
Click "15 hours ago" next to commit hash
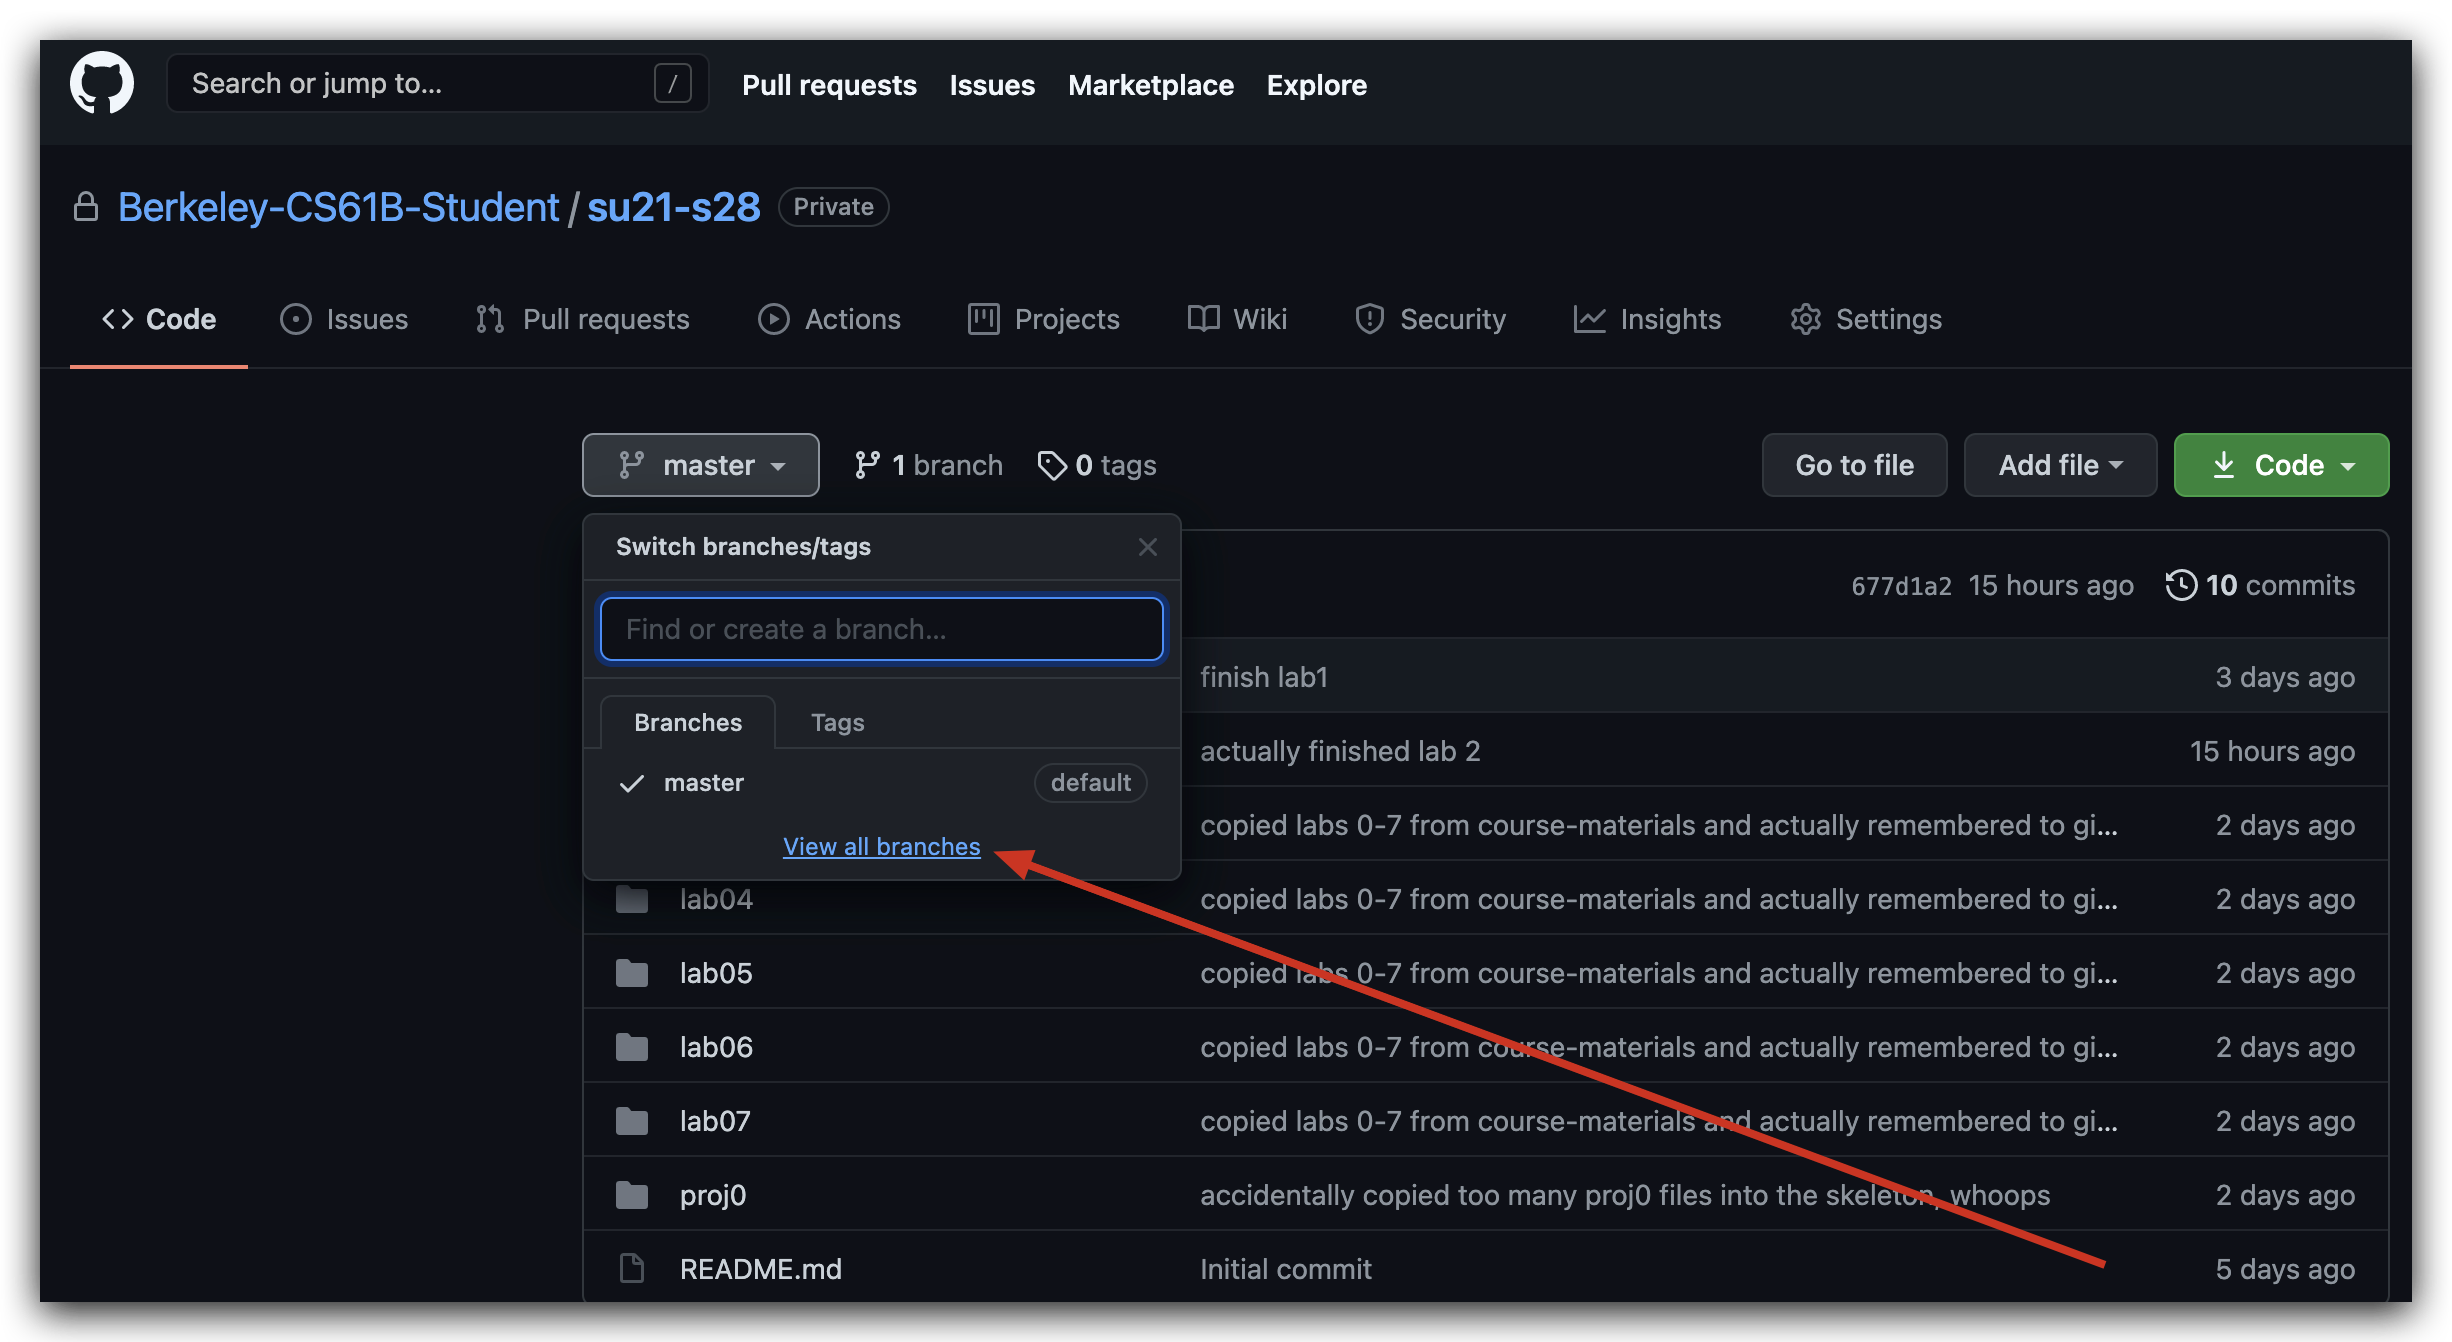2051,585
